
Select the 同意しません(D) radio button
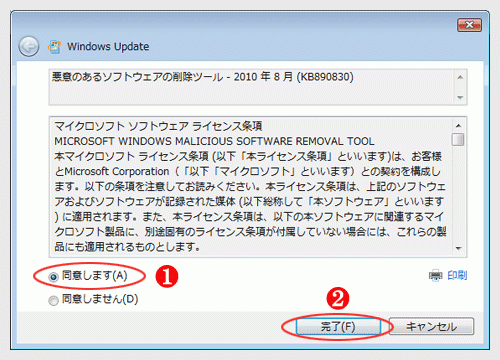pyautogui.click(x=53, y=300)
